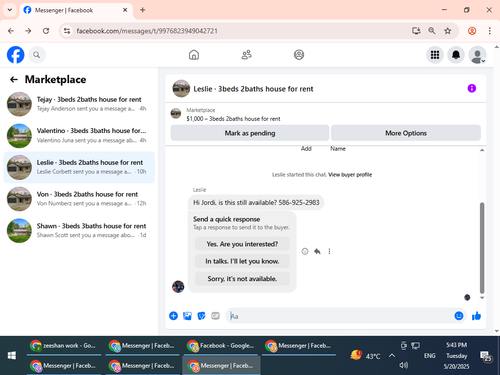500x375 pixels.
Task: Open the account profile avatar menu
Action: tap(477, 55)
